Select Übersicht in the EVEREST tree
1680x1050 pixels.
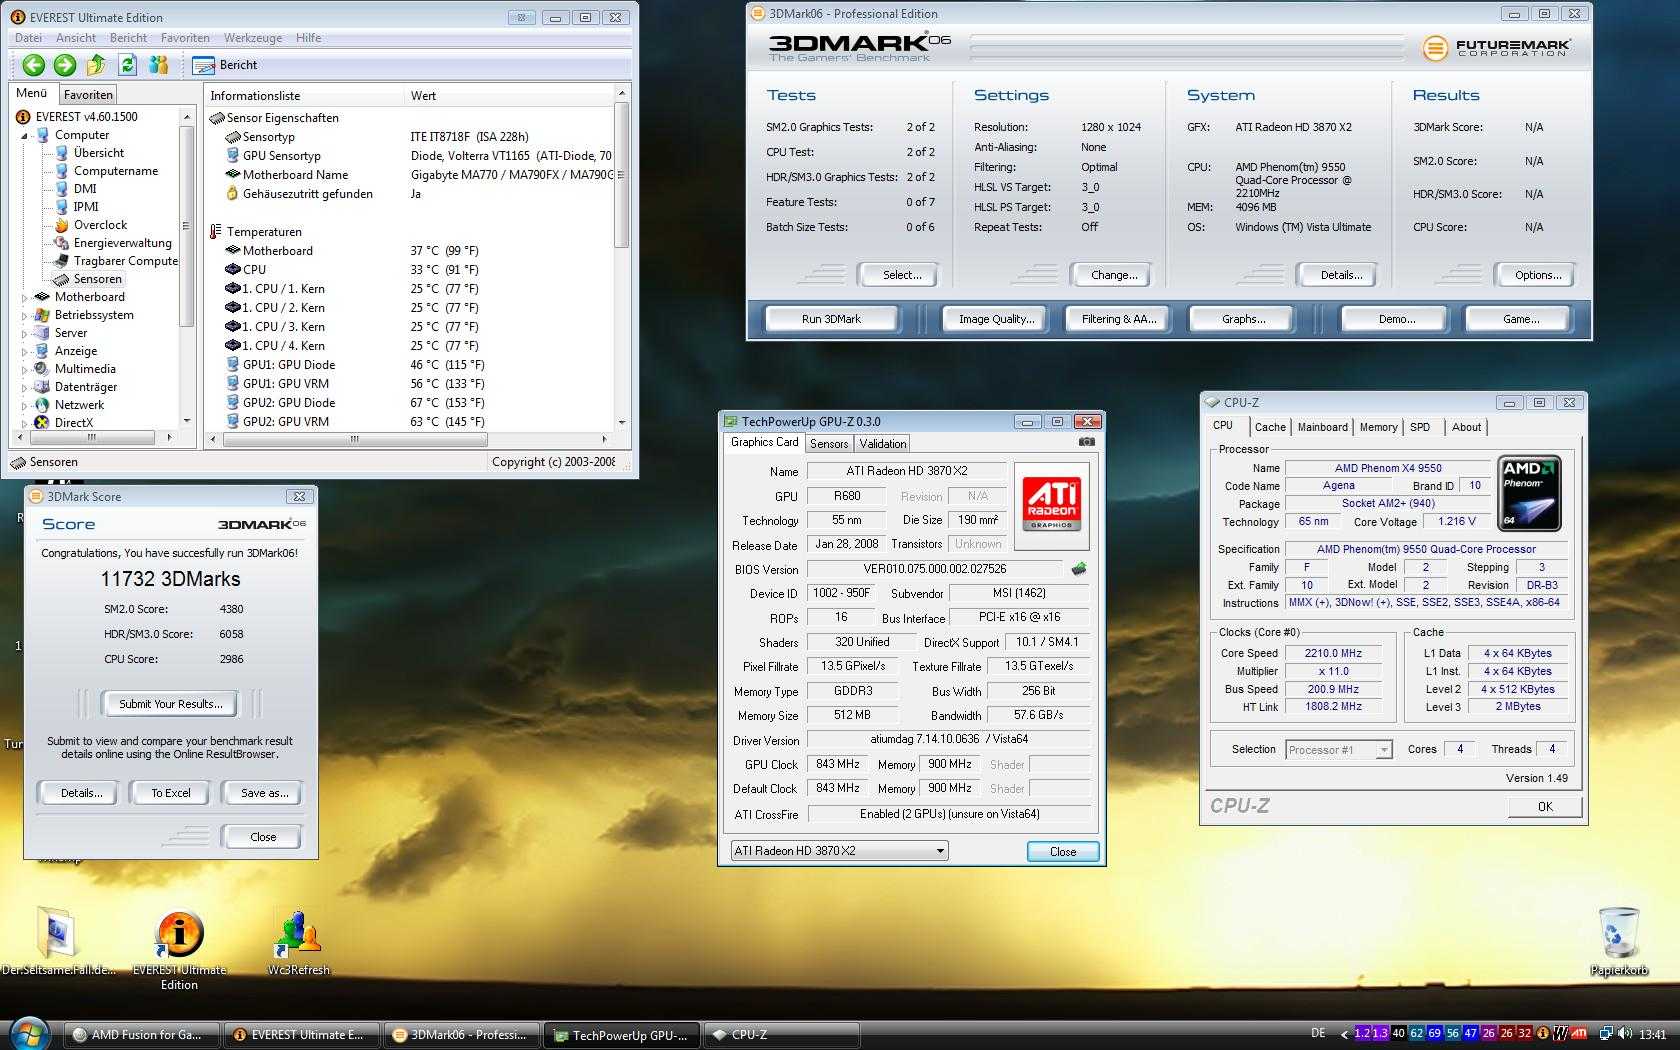(99, 153)
